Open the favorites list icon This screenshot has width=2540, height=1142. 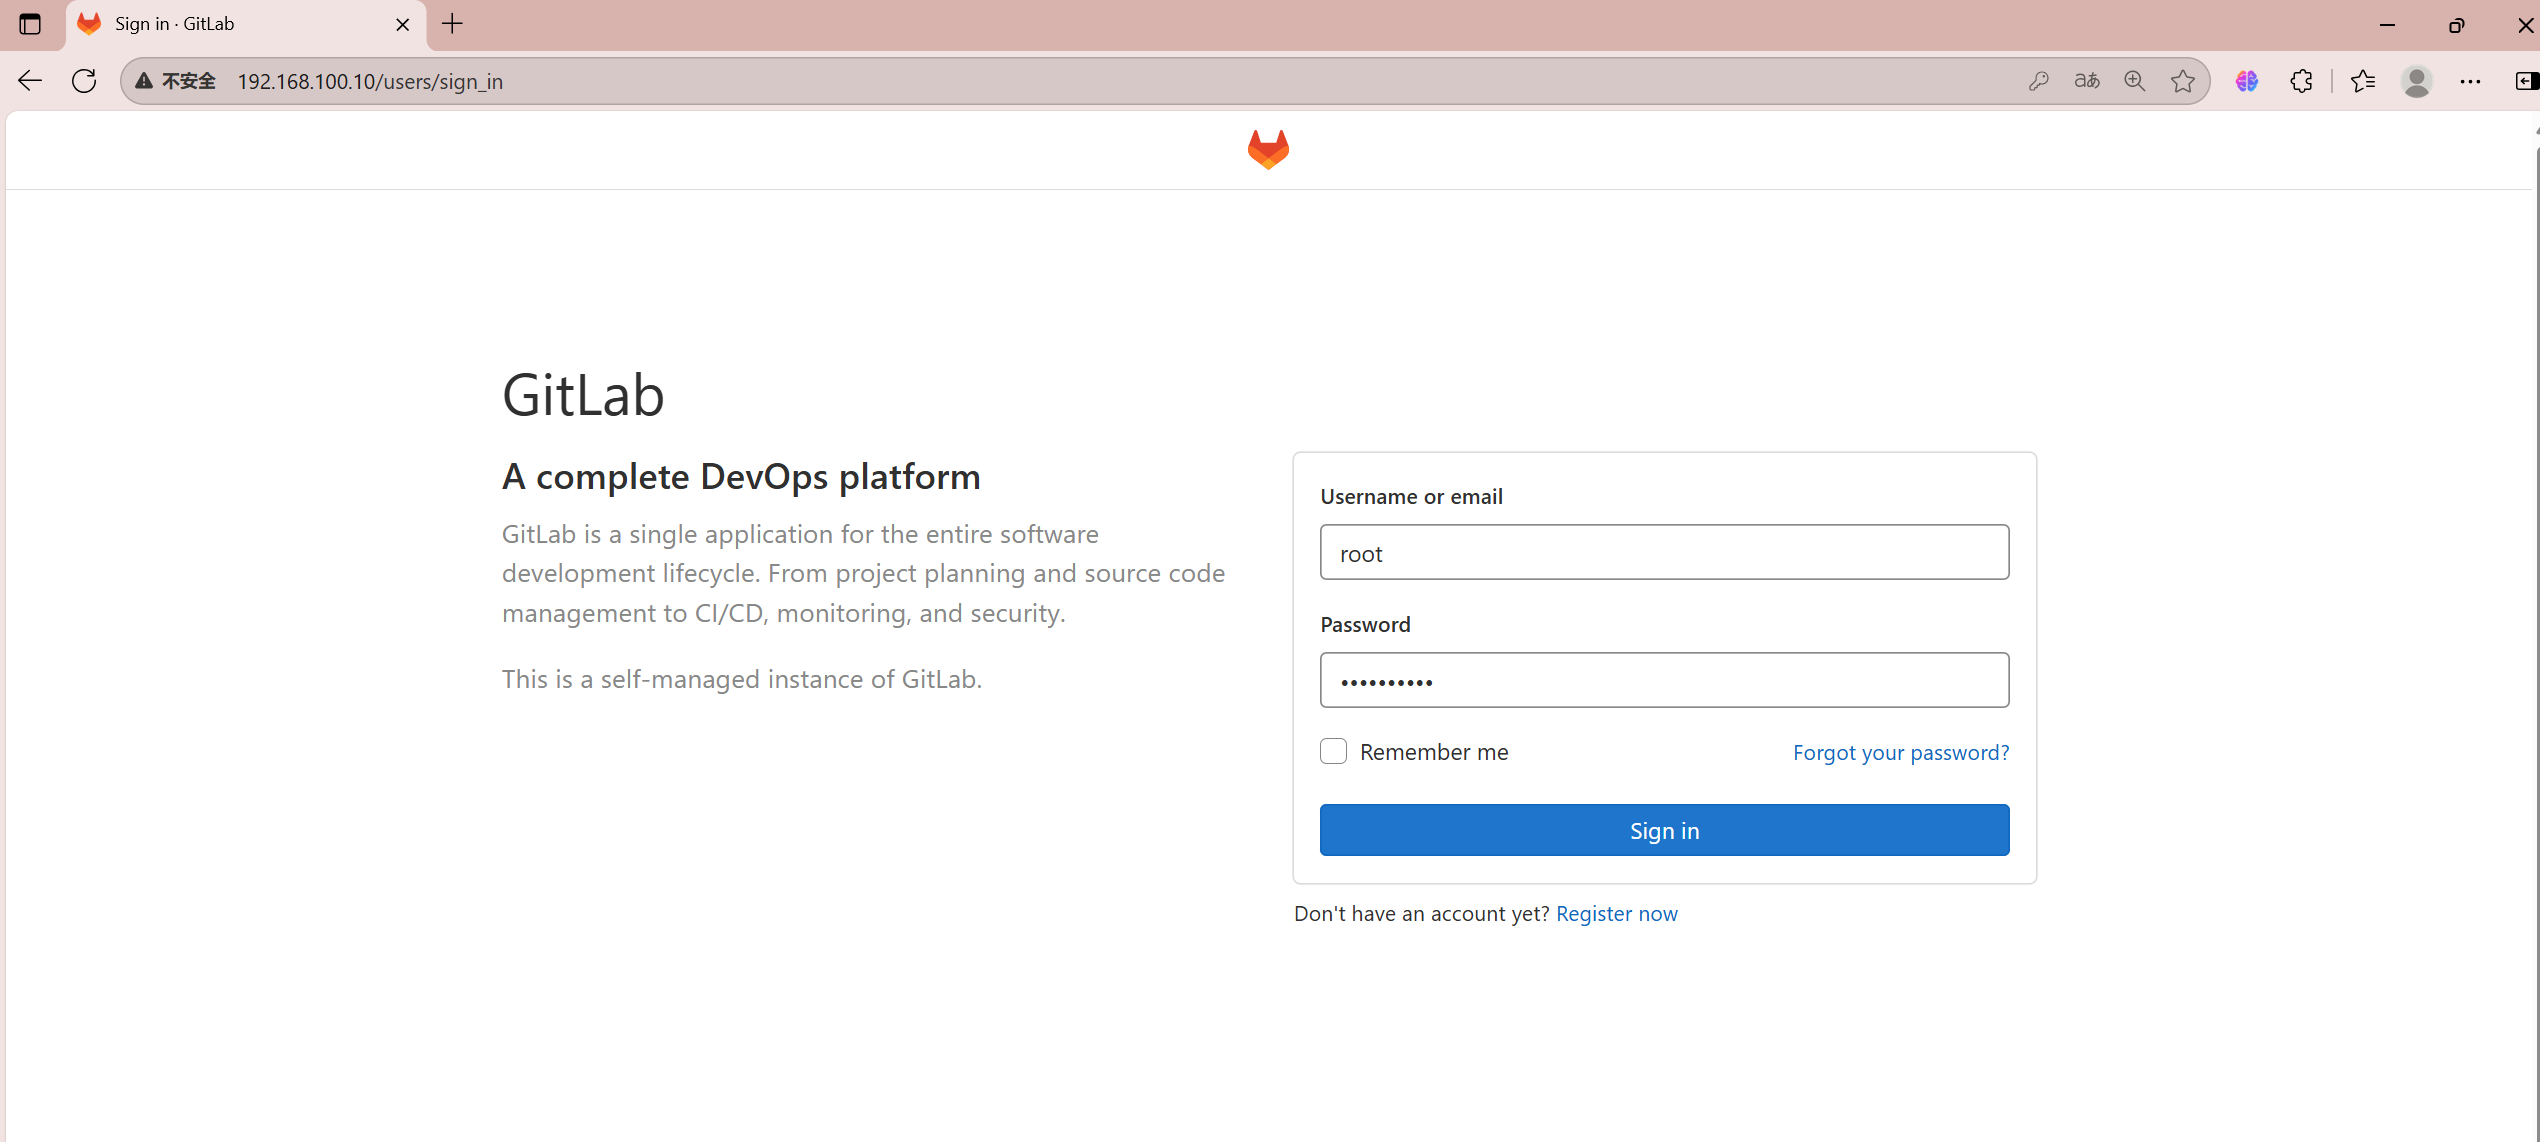2363,81
